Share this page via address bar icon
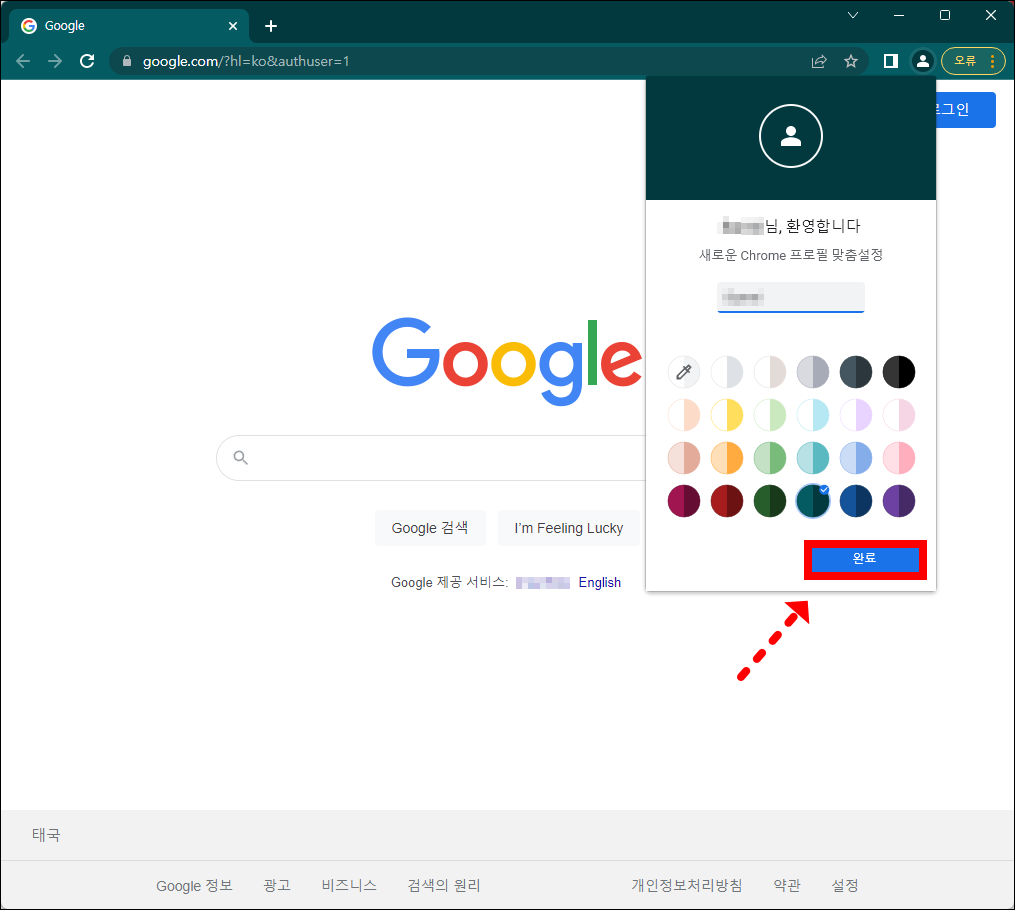 819,61
